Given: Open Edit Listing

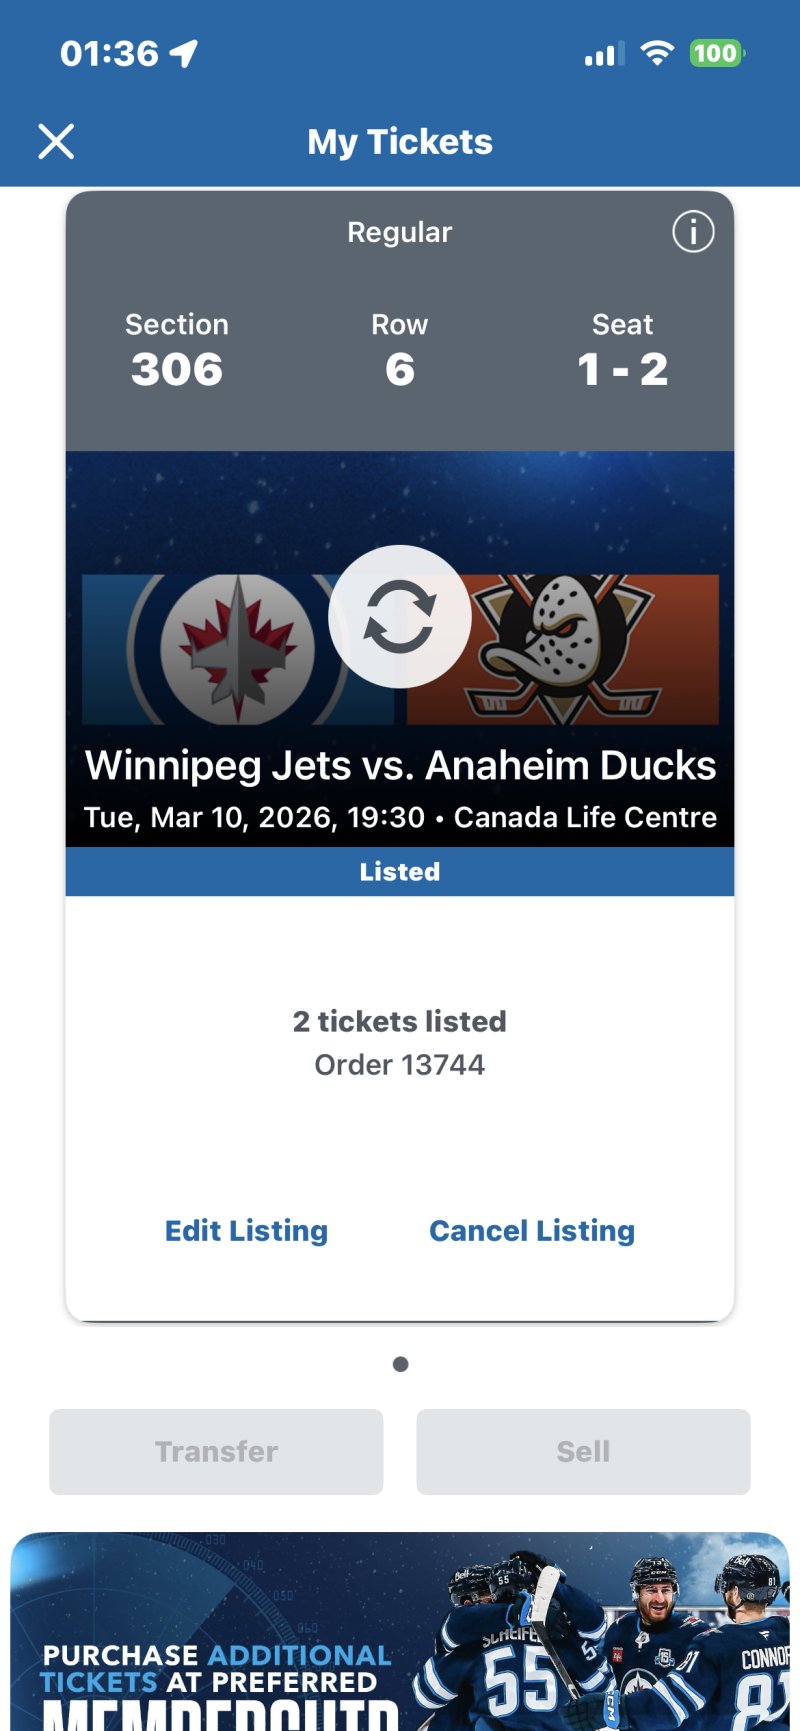Looking at the screenshot, I should coord(246,1231).
